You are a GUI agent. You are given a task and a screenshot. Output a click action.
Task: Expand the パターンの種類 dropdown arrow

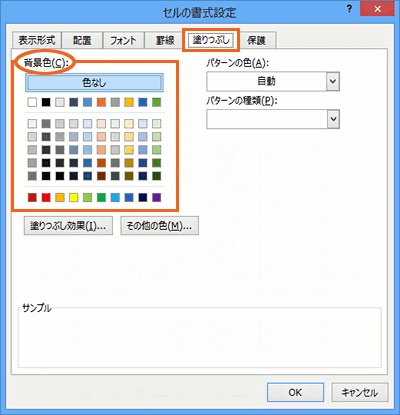tap(333, 119)
